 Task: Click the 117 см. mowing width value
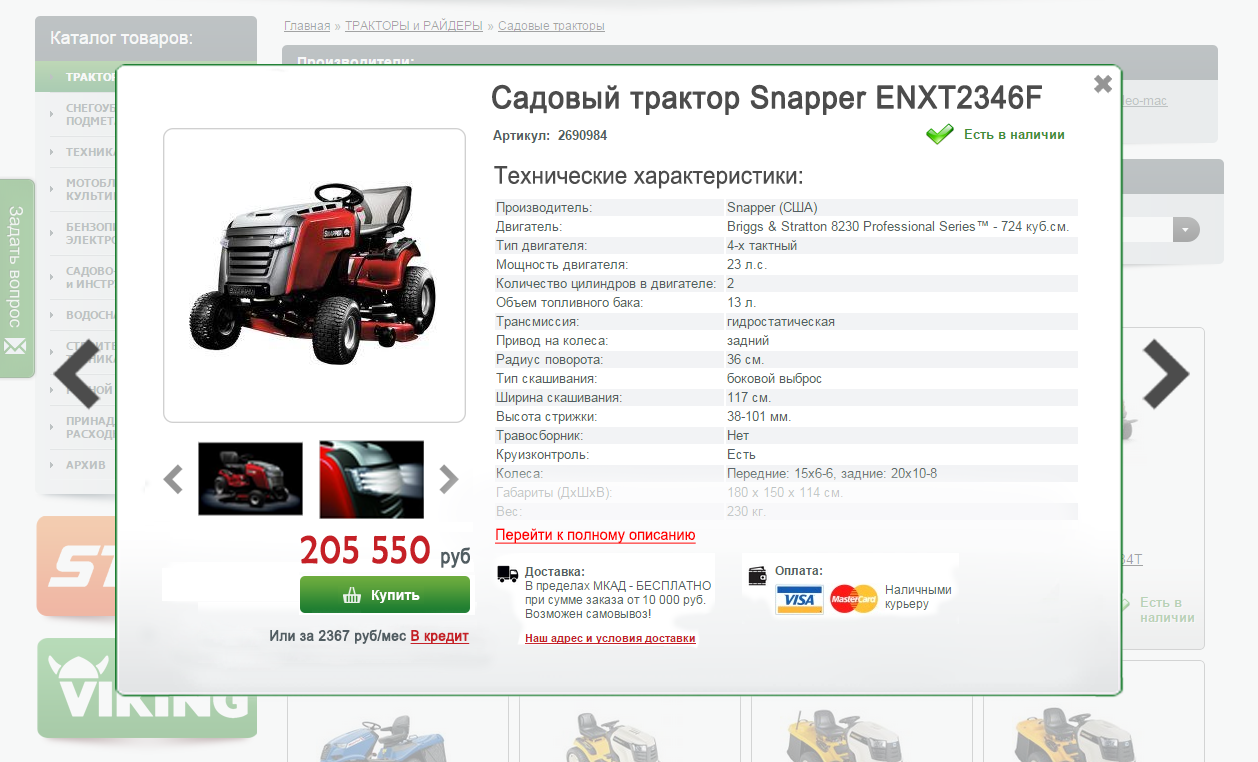click(749, 398)
